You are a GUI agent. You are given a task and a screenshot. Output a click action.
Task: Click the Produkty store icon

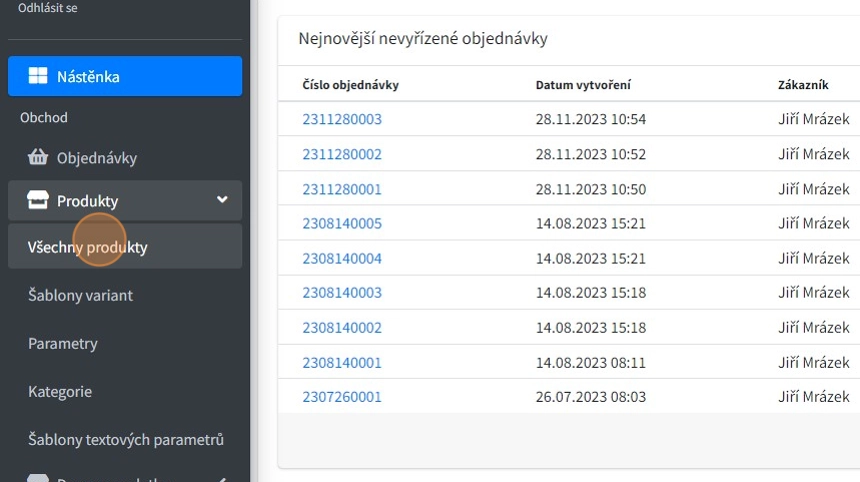click(38, 201)
